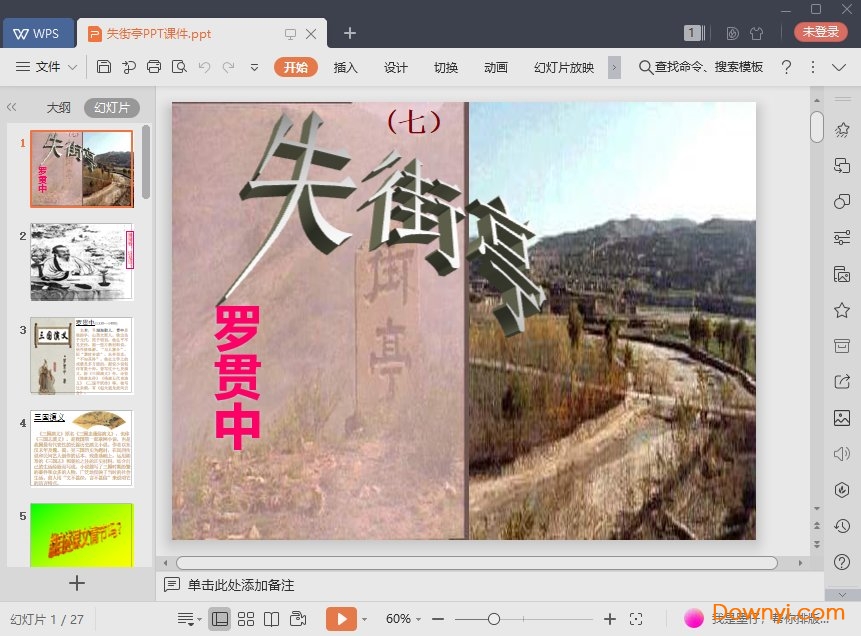
Task: Switch to the 插入 ribbon tab
Action: pos(345,67)
